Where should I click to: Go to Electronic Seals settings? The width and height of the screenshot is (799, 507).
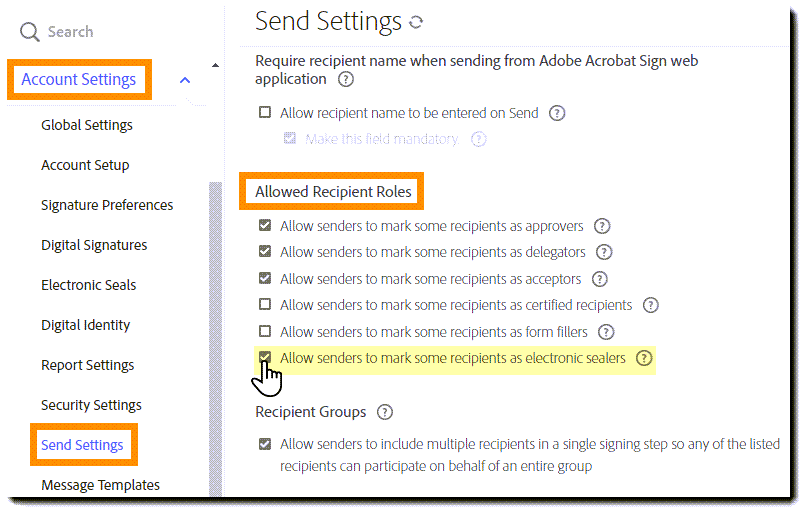pos(89,285)
